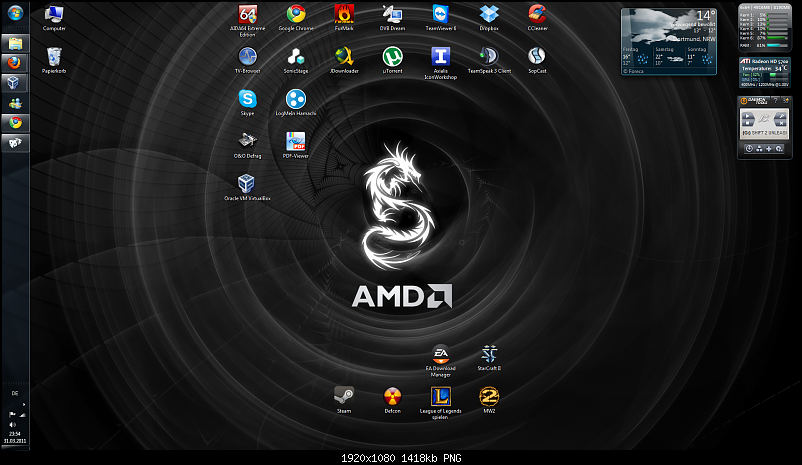The height and width of the screenshot is (465, 802).
Task: Launch SonicStage shortcut
Action: (296, 61)
